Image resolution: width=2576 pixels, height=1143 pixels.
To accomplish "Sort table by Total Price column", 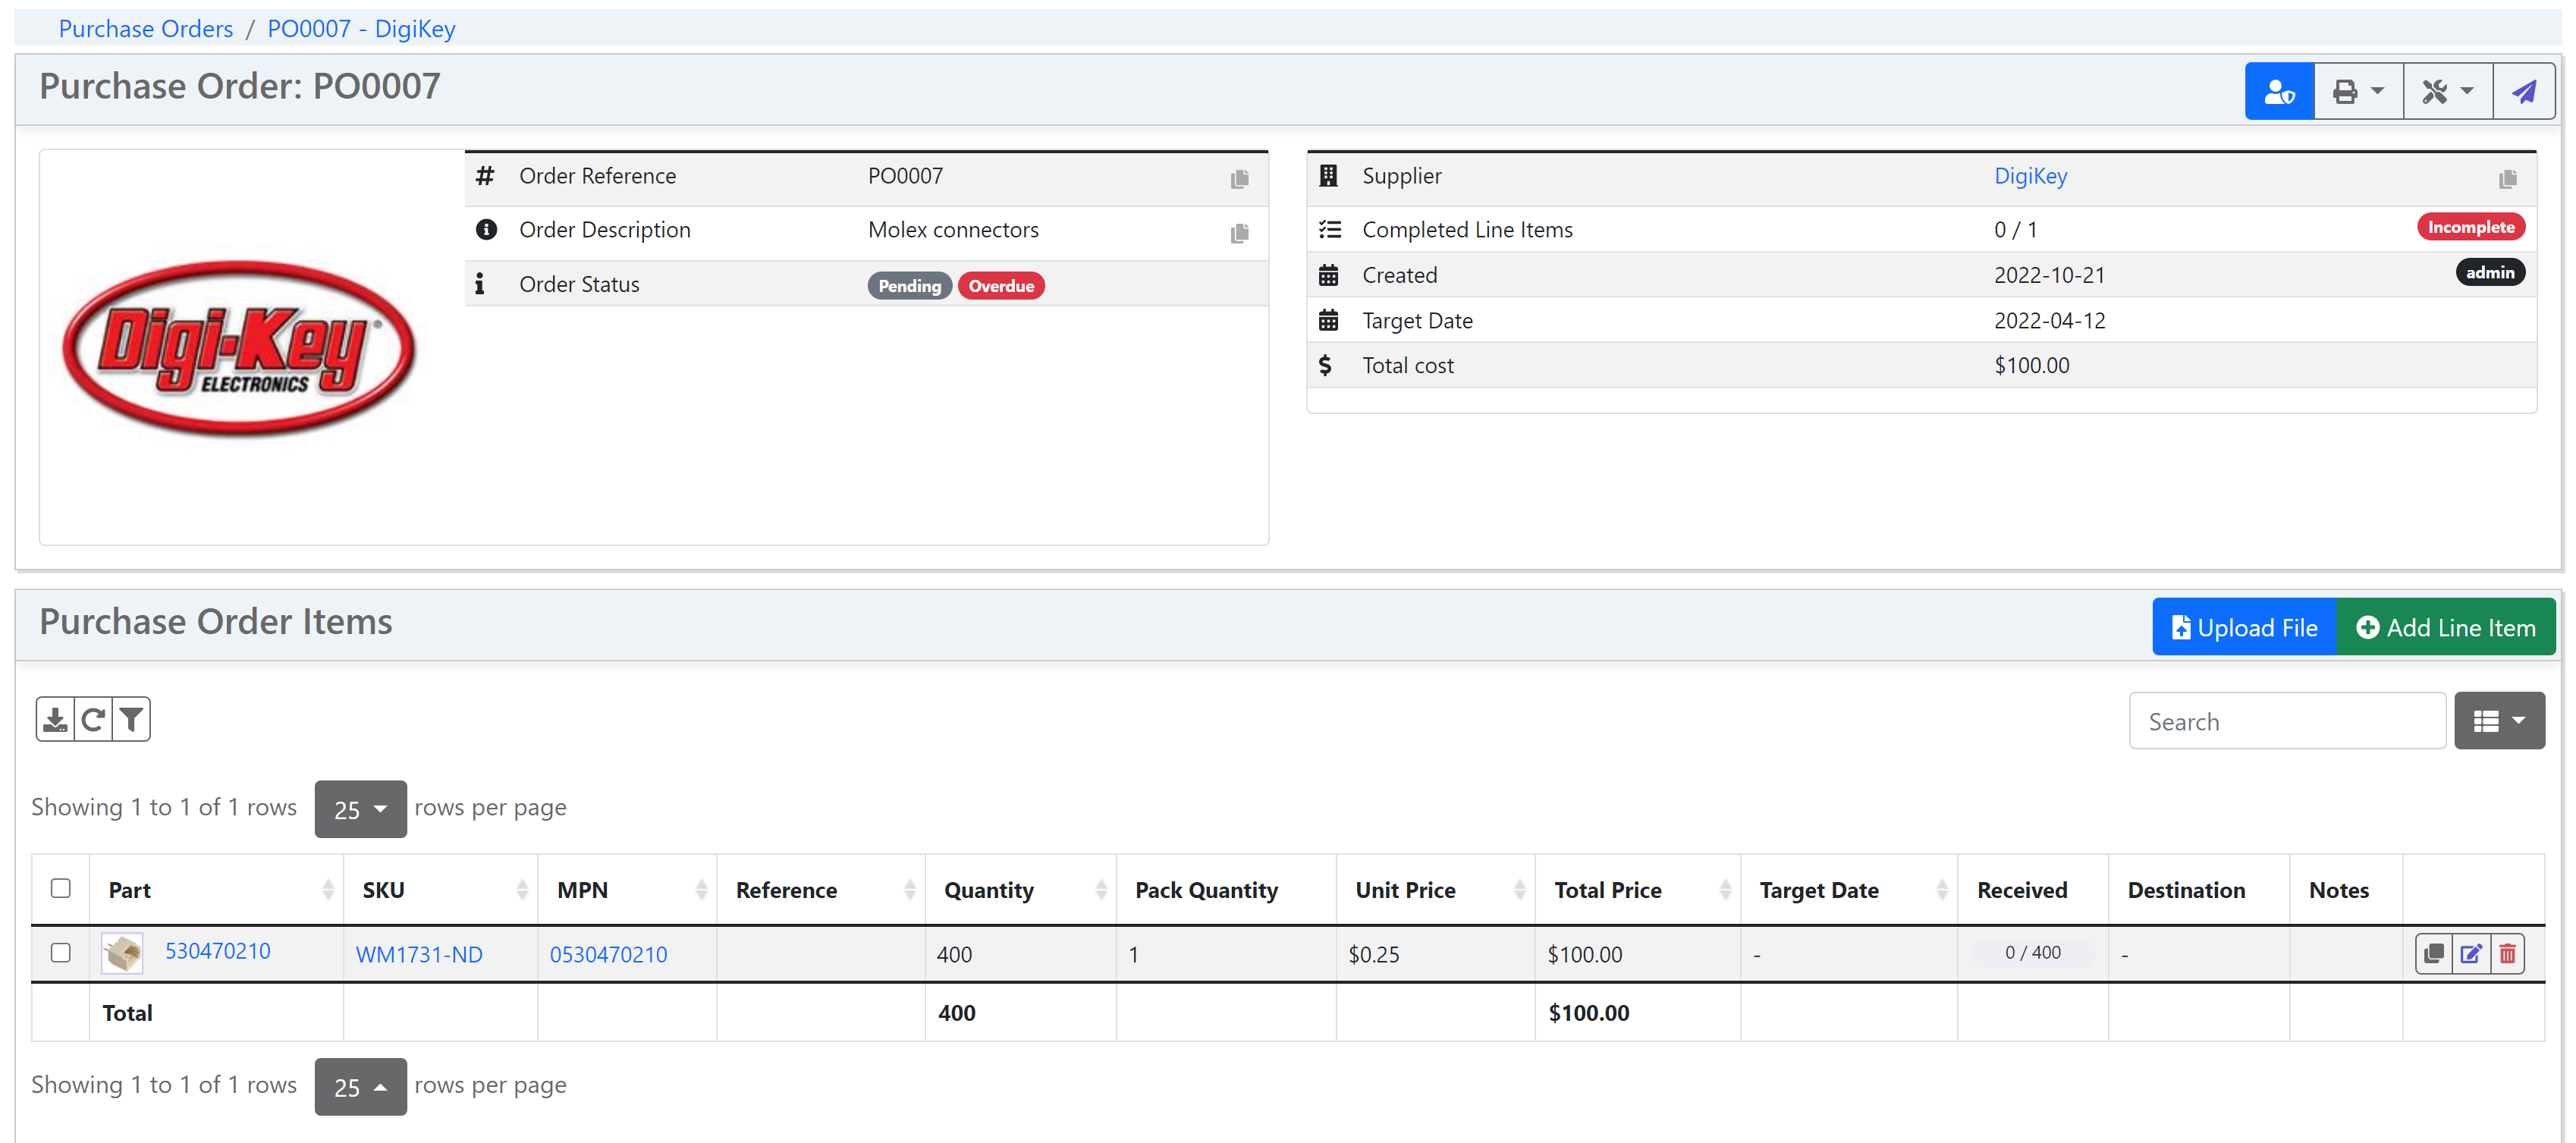I will pyautogui.click(x=1638, y=889).
